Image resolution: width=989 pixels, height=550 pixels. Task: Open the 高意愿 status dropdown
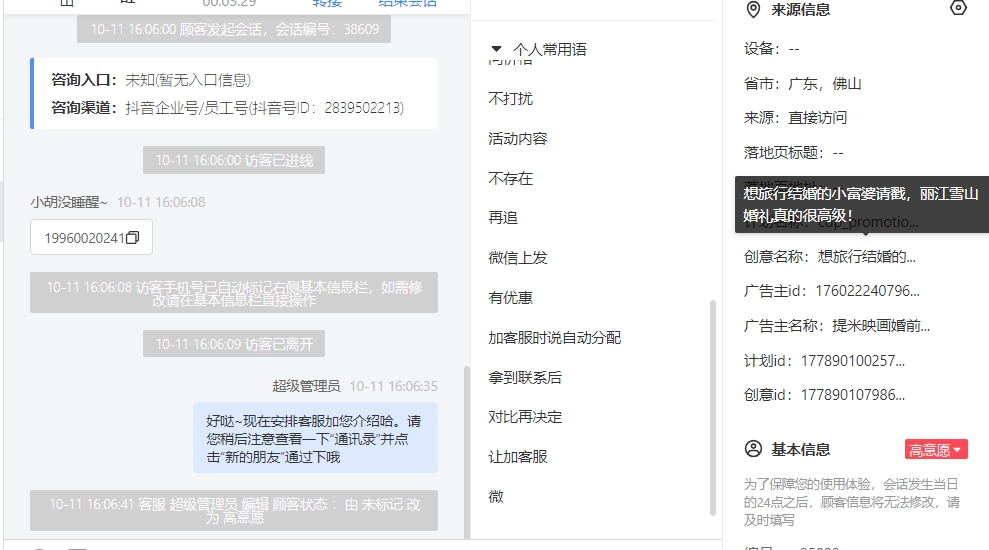(936, 450)
